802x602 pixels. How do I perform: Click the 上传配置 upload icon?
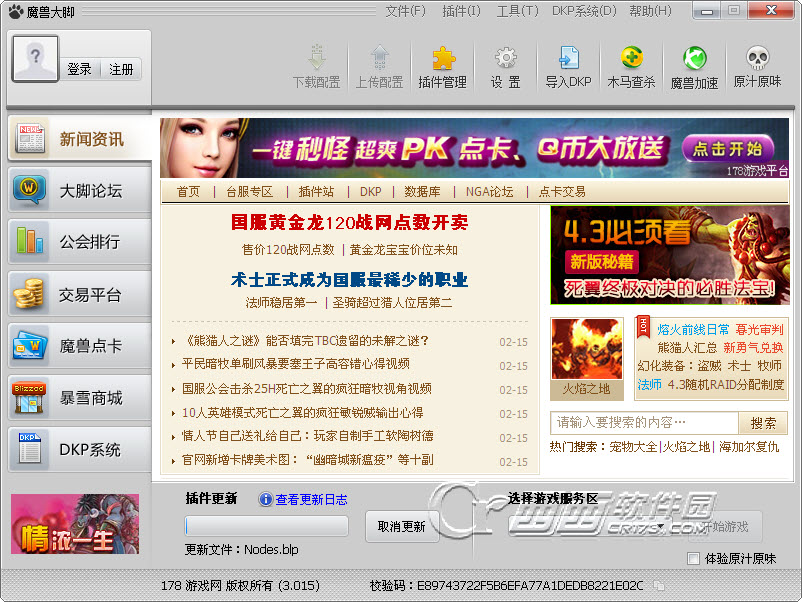click(380, 57)
